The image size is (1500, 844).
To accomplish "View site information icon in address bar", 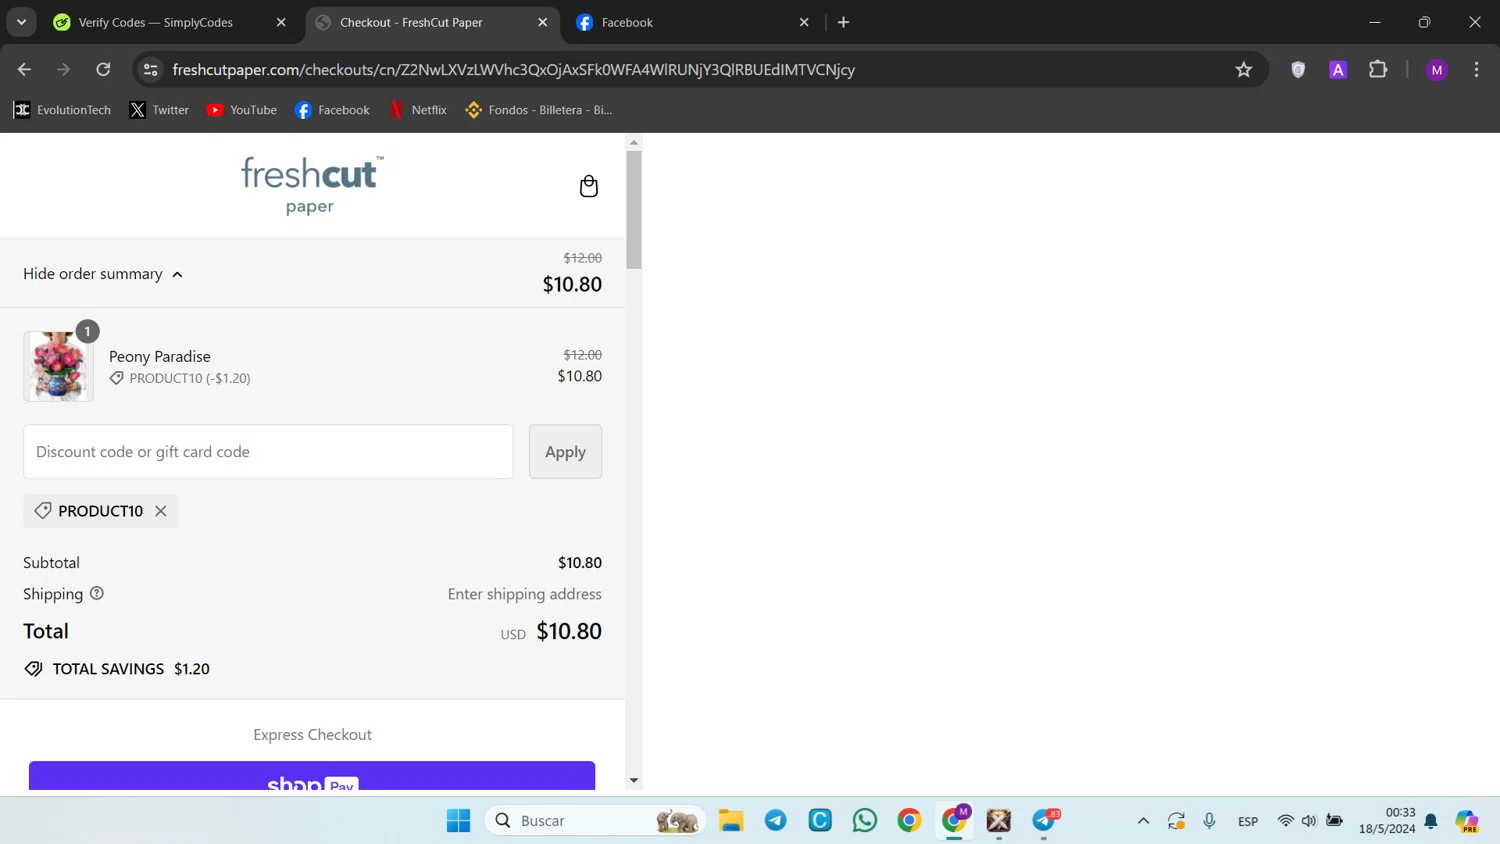I will [151, 69].
